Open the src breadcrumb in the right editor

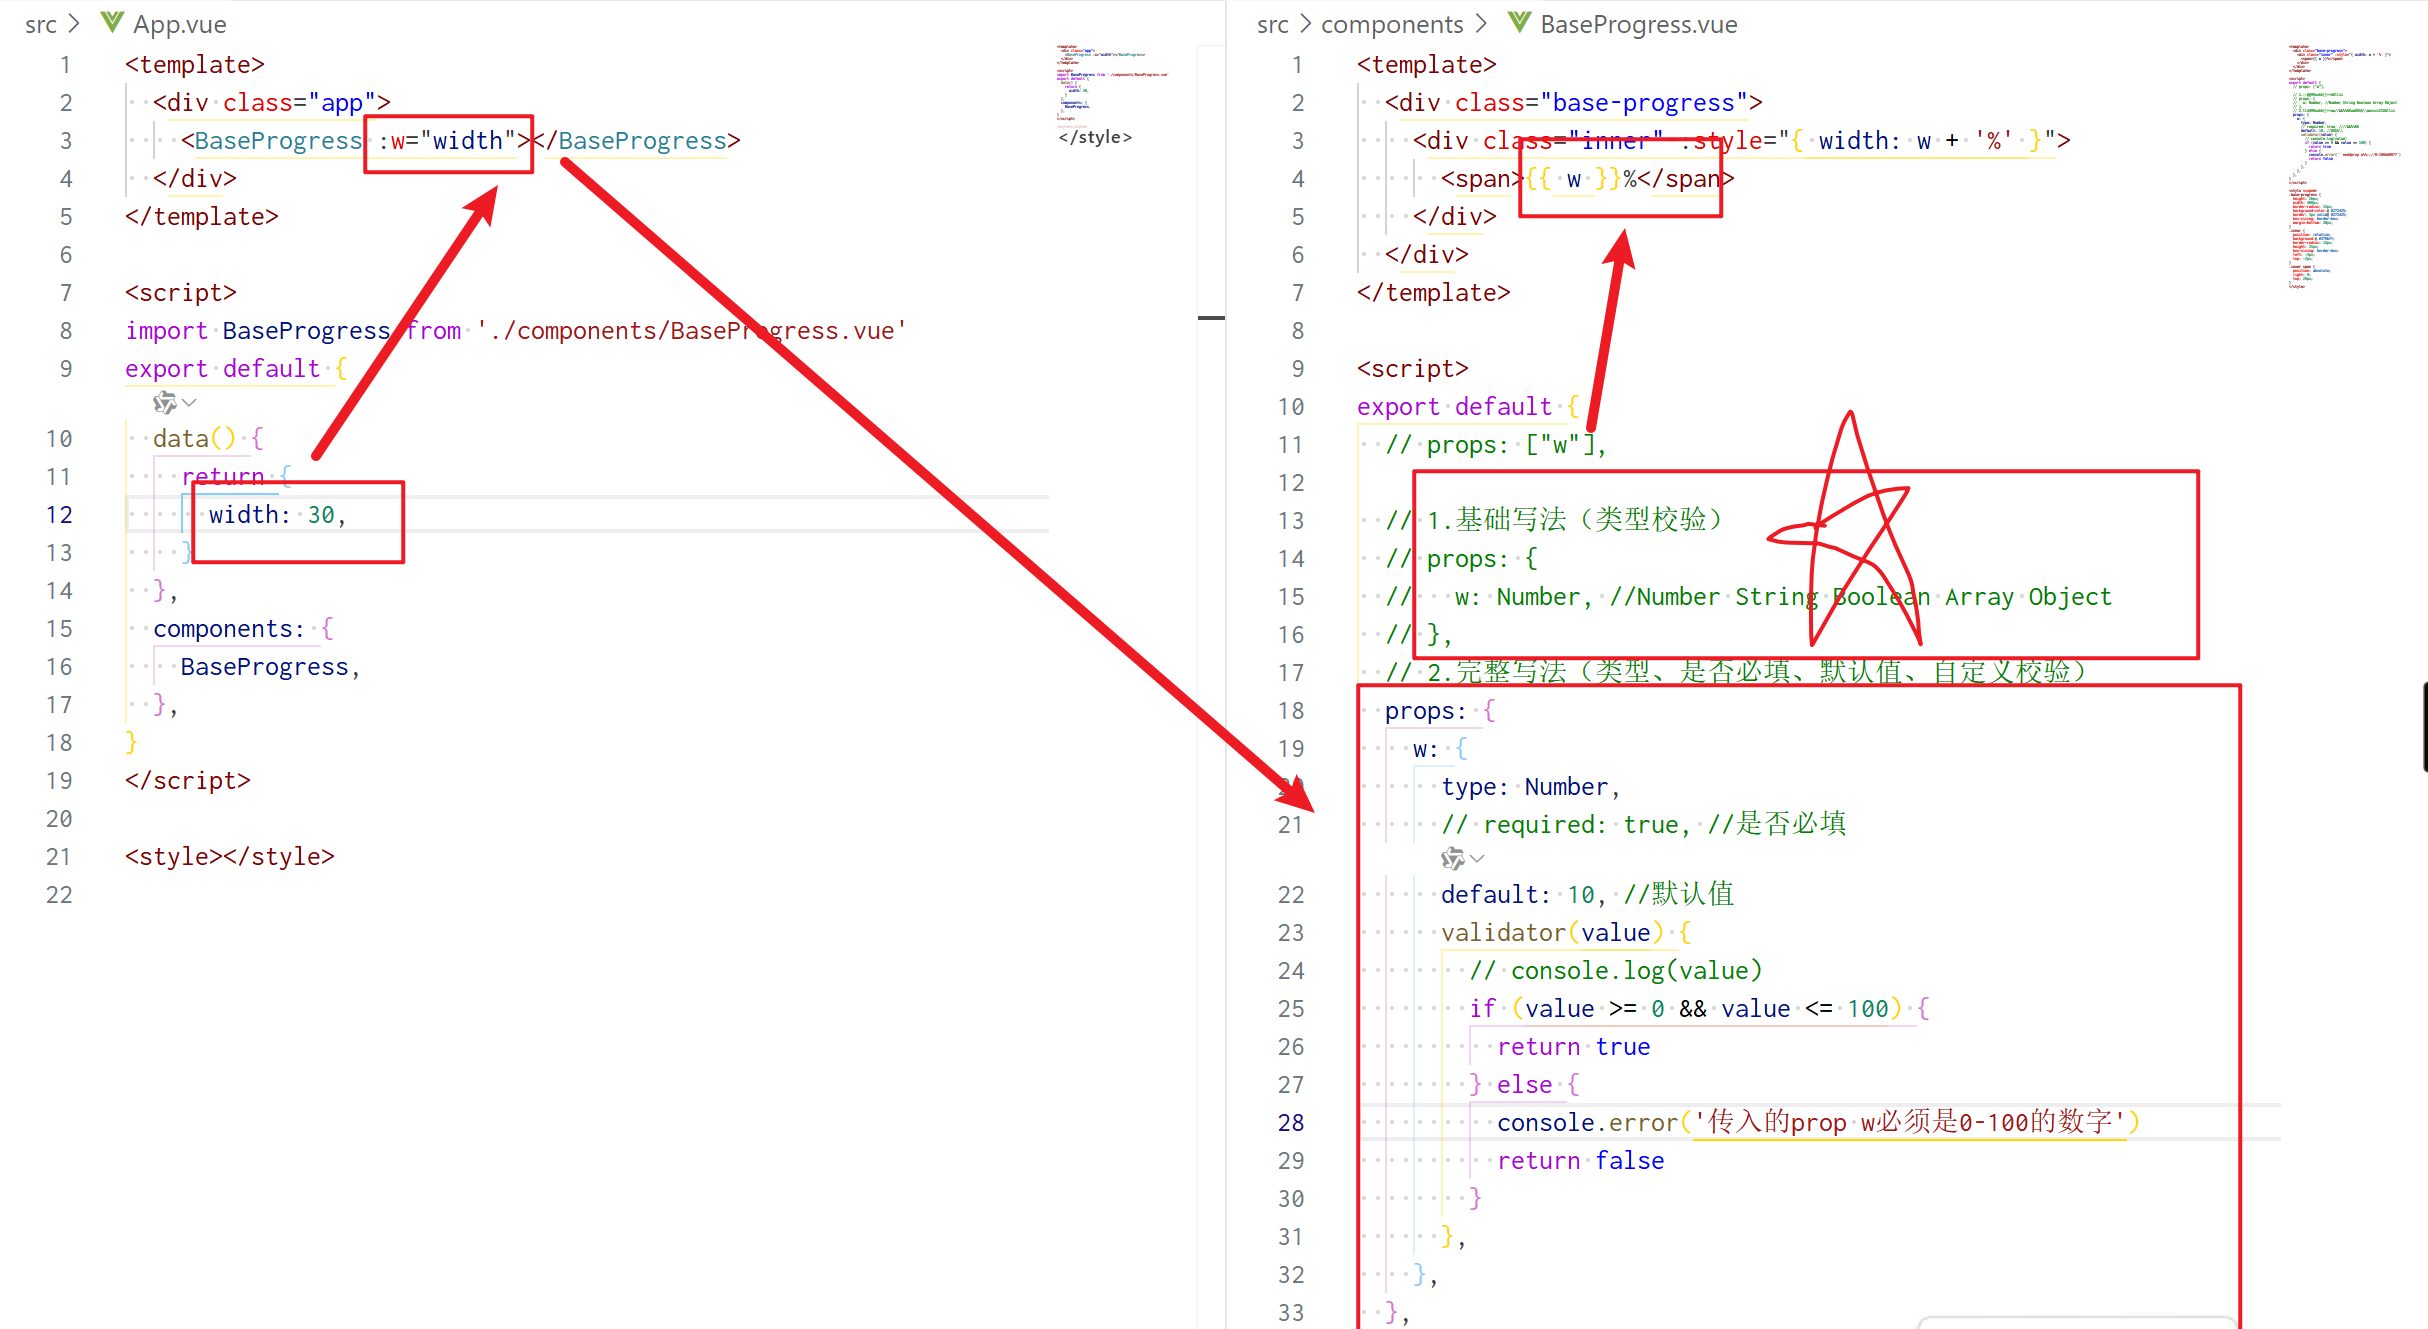tap(1272, 24)
